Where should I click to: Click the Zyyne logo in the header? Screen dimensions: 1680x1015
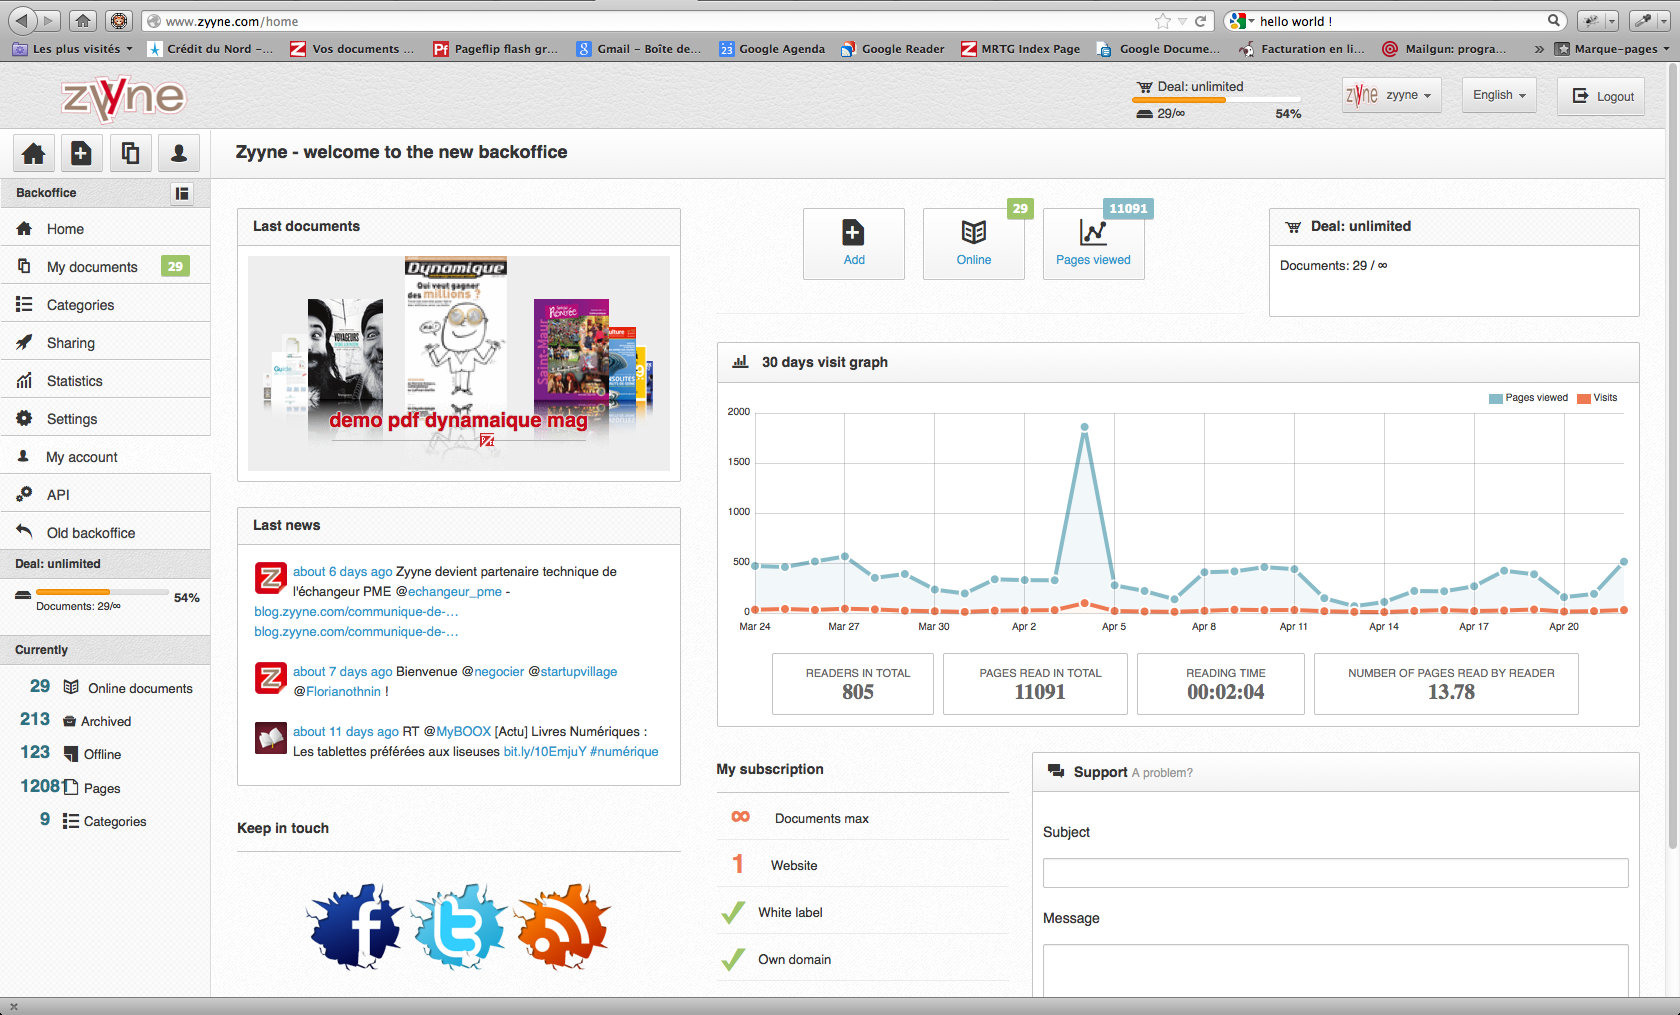(123, 98)
